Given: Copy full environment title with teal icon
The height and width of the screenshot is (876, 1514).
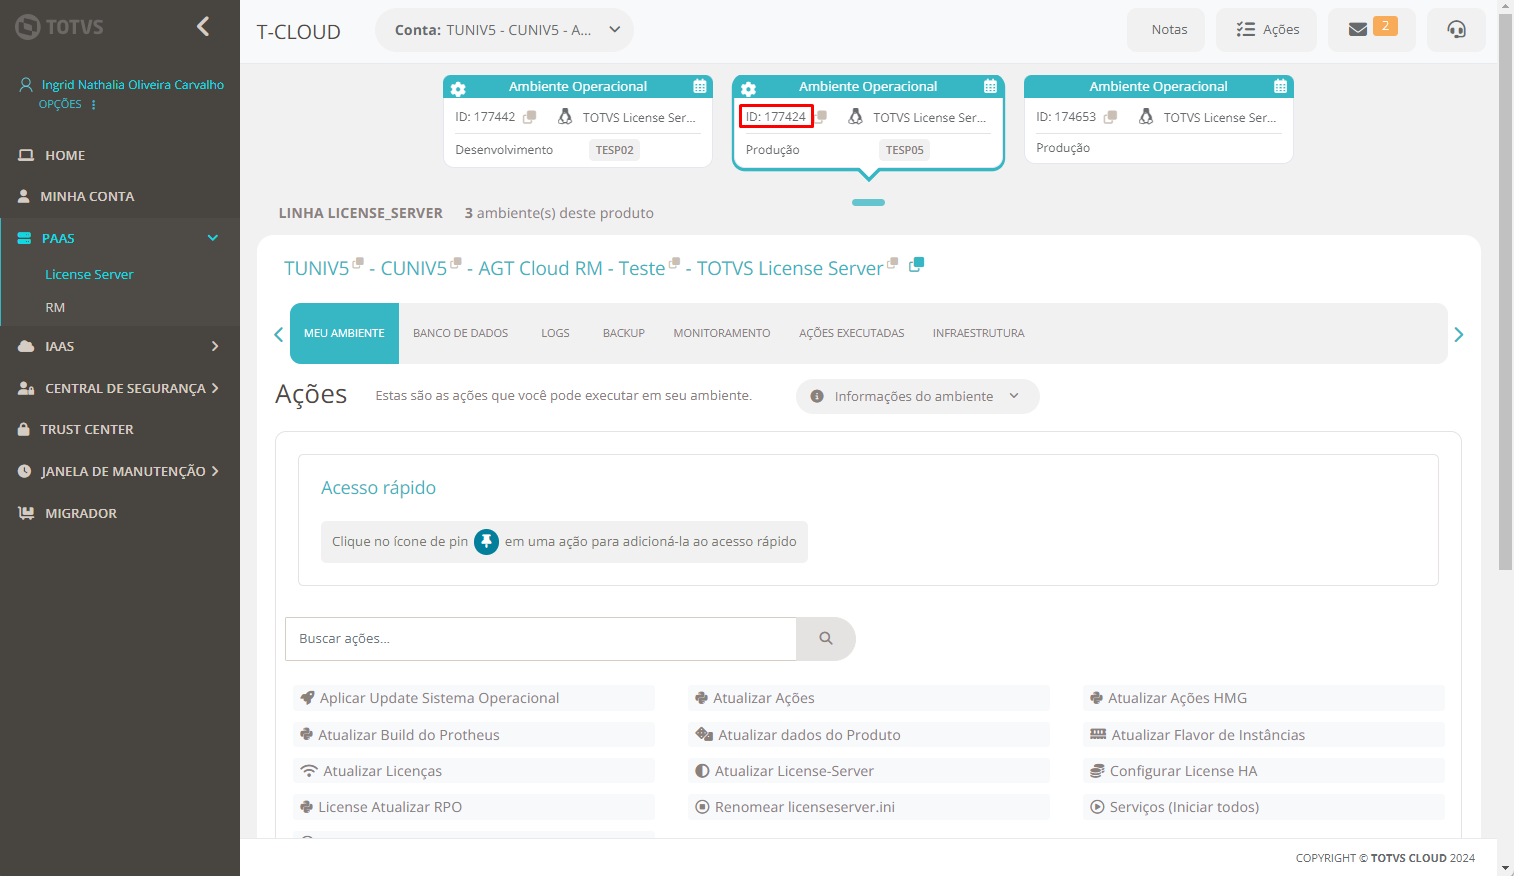Looking at the screenshot, I should click(916, 265).
